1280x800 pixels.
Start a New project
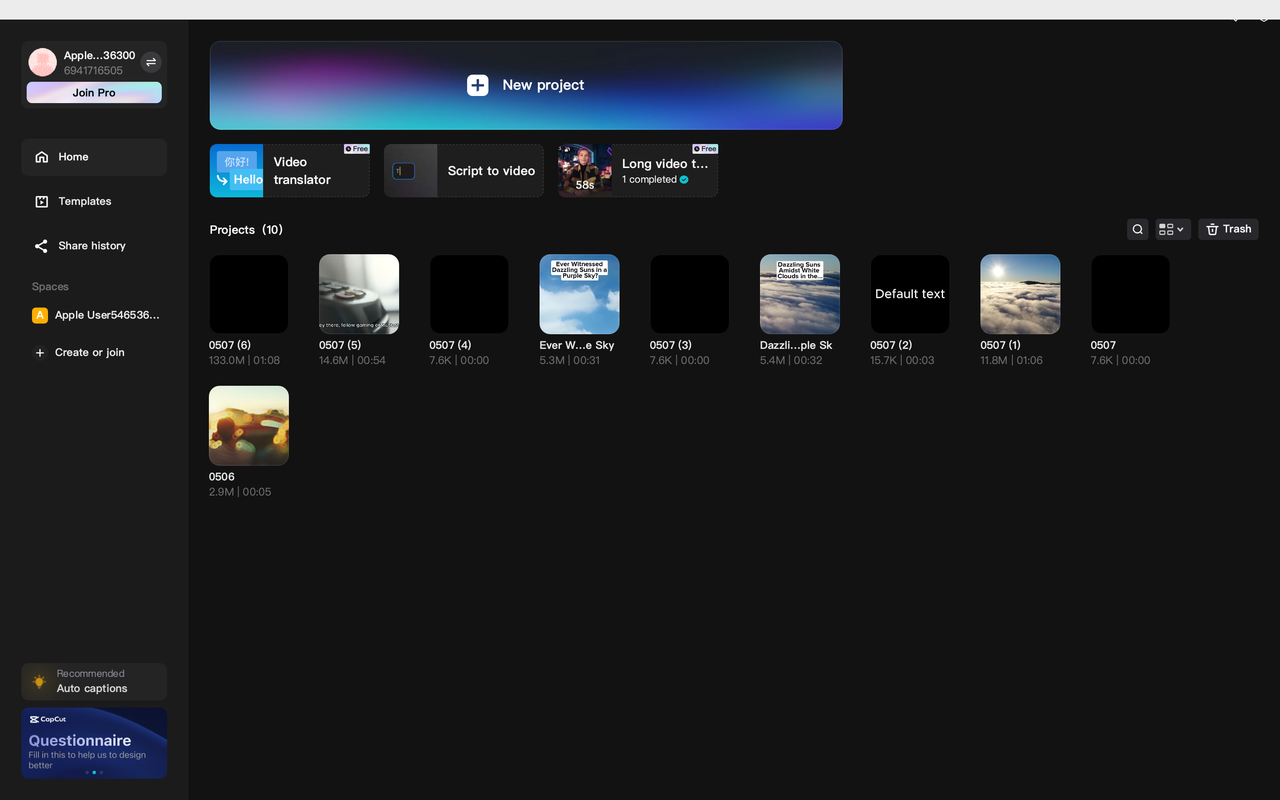[x=526, y=85]
